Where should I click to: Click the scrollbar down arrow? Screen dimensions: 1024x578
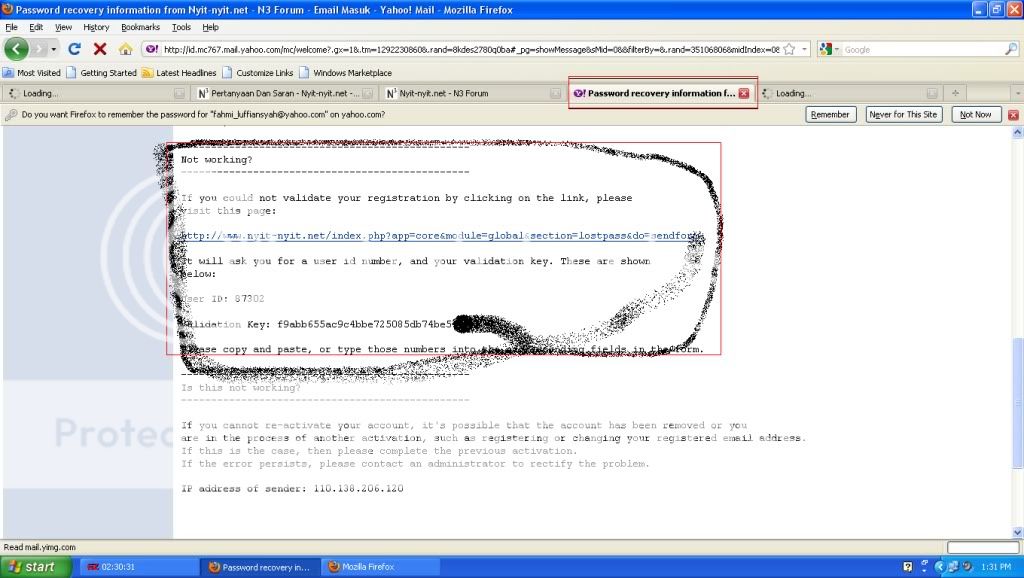point(1017,533)
